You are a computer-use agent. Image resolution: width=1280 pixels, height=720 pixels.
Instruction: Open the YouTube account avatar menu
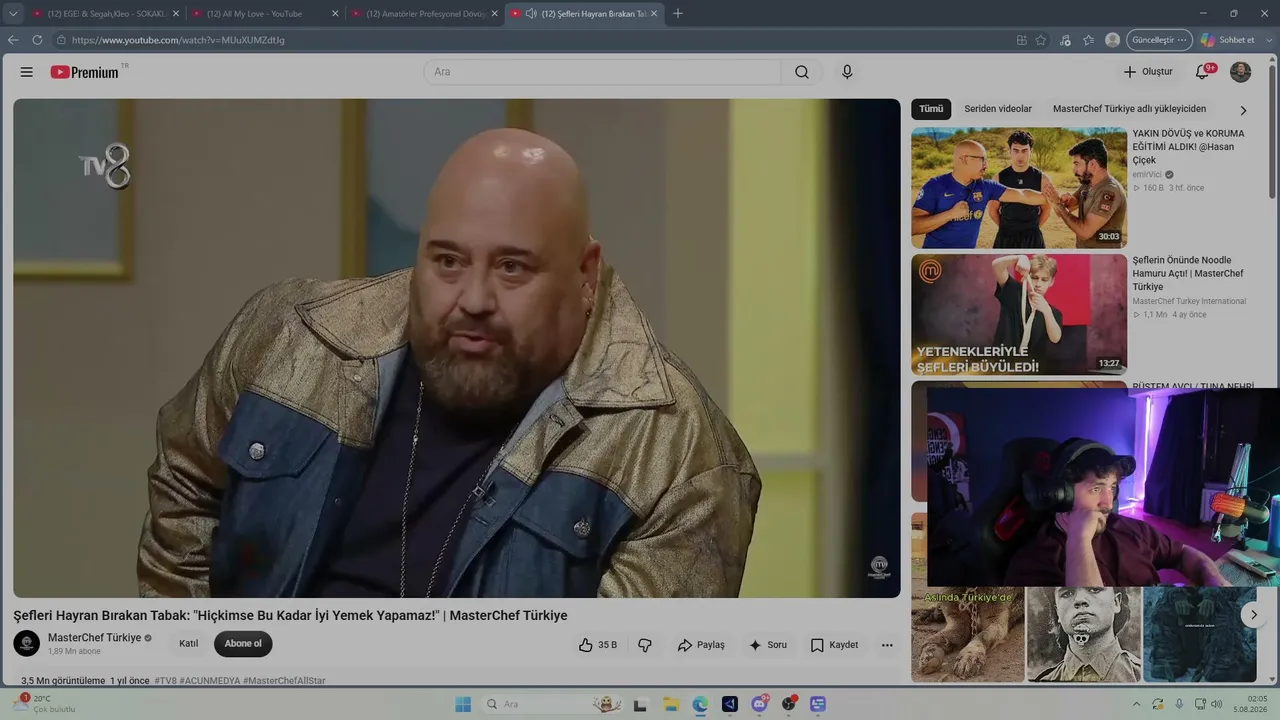[x=1240, y=72]
